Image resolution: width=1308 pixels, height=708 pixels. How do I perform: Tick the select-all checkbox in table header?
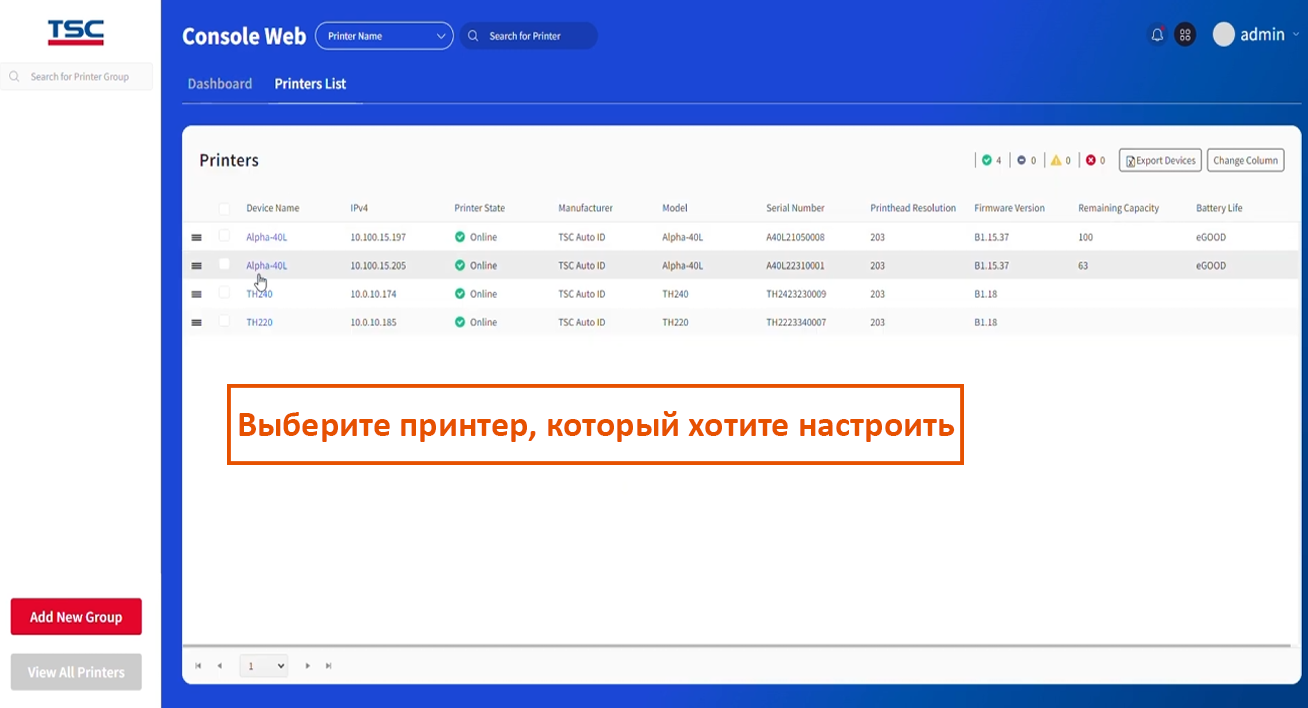click(x=224, y=208)
